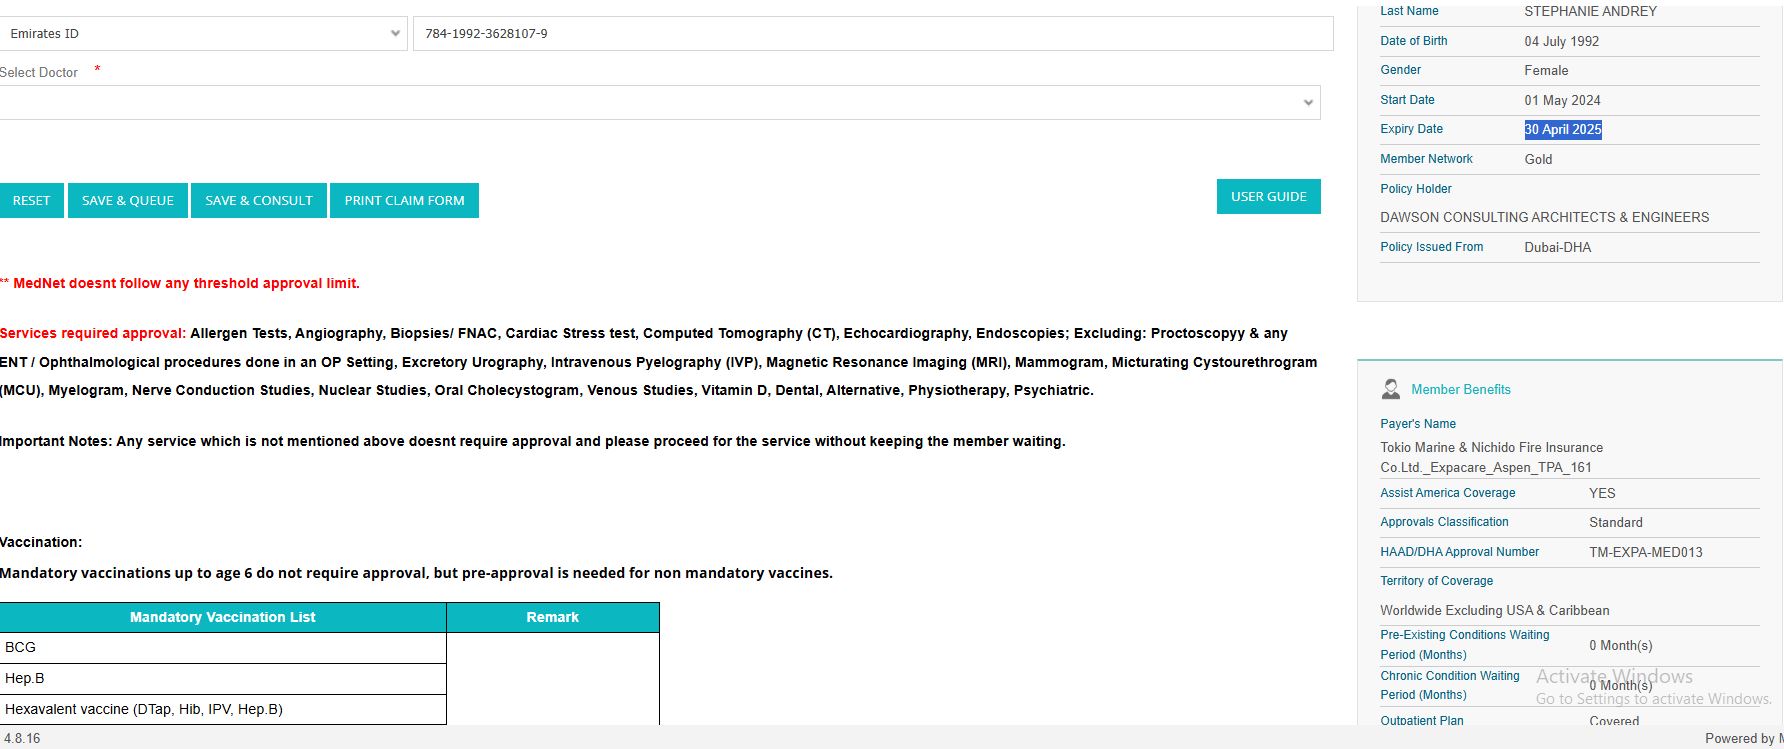
Task: Click SAVE & QUEUE button
Action: 128,201
